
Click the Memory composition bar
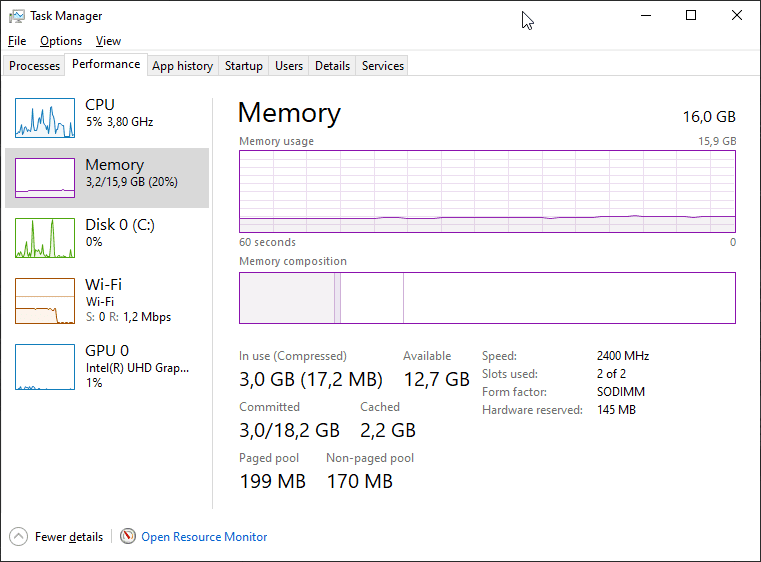click(487, 298)
